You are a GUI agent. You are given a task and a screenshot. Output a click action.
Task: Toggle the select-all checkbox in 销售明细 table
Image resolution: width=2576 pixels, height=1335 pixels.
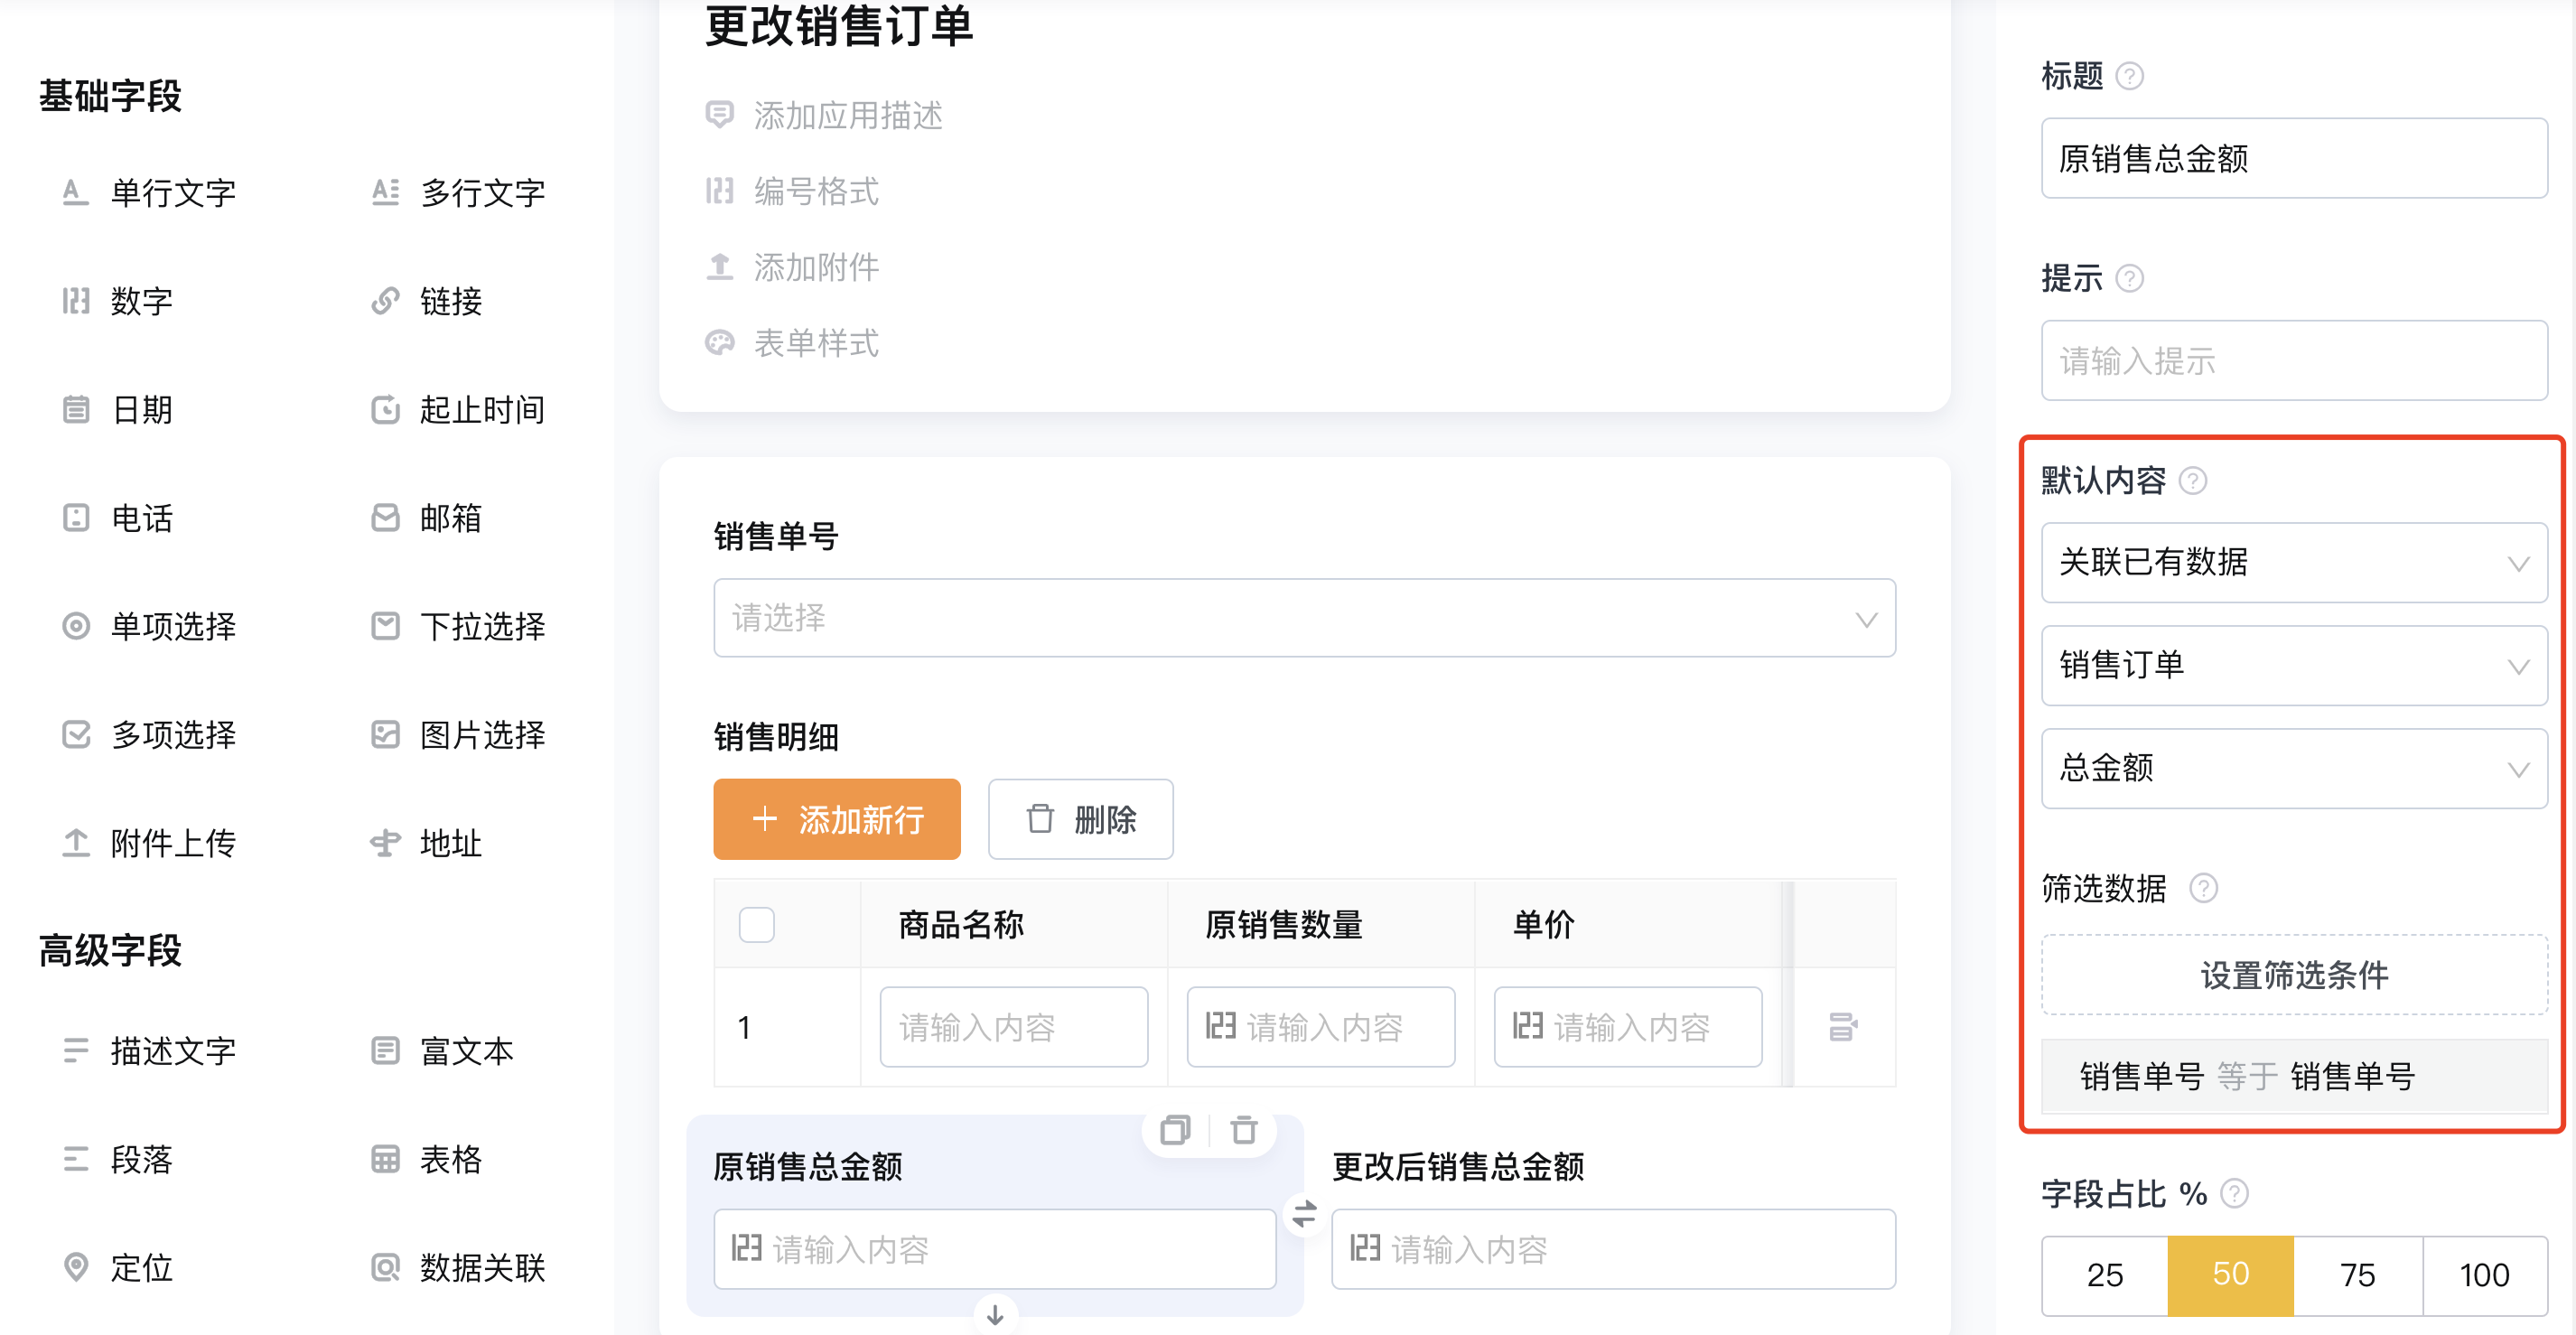pyautogui.click(x=757, y=924)
